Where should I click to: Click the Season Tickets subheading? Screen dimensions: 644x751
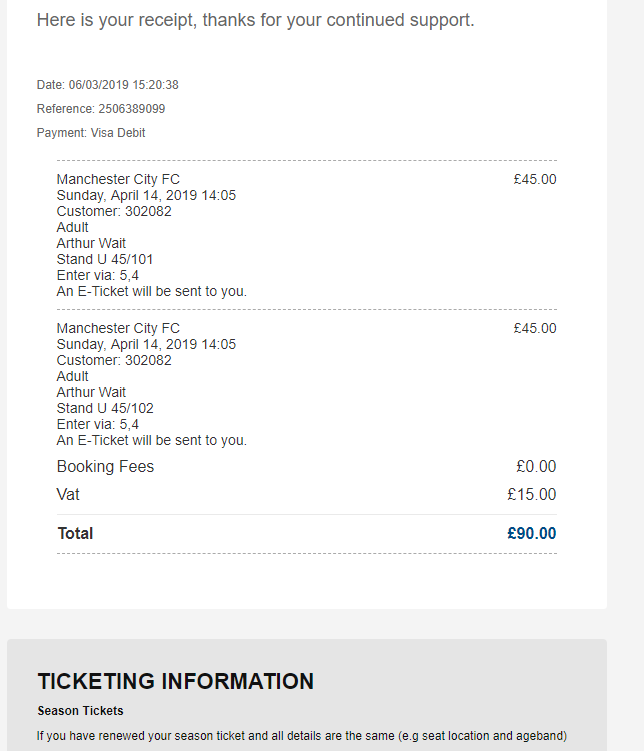point(80,711)
